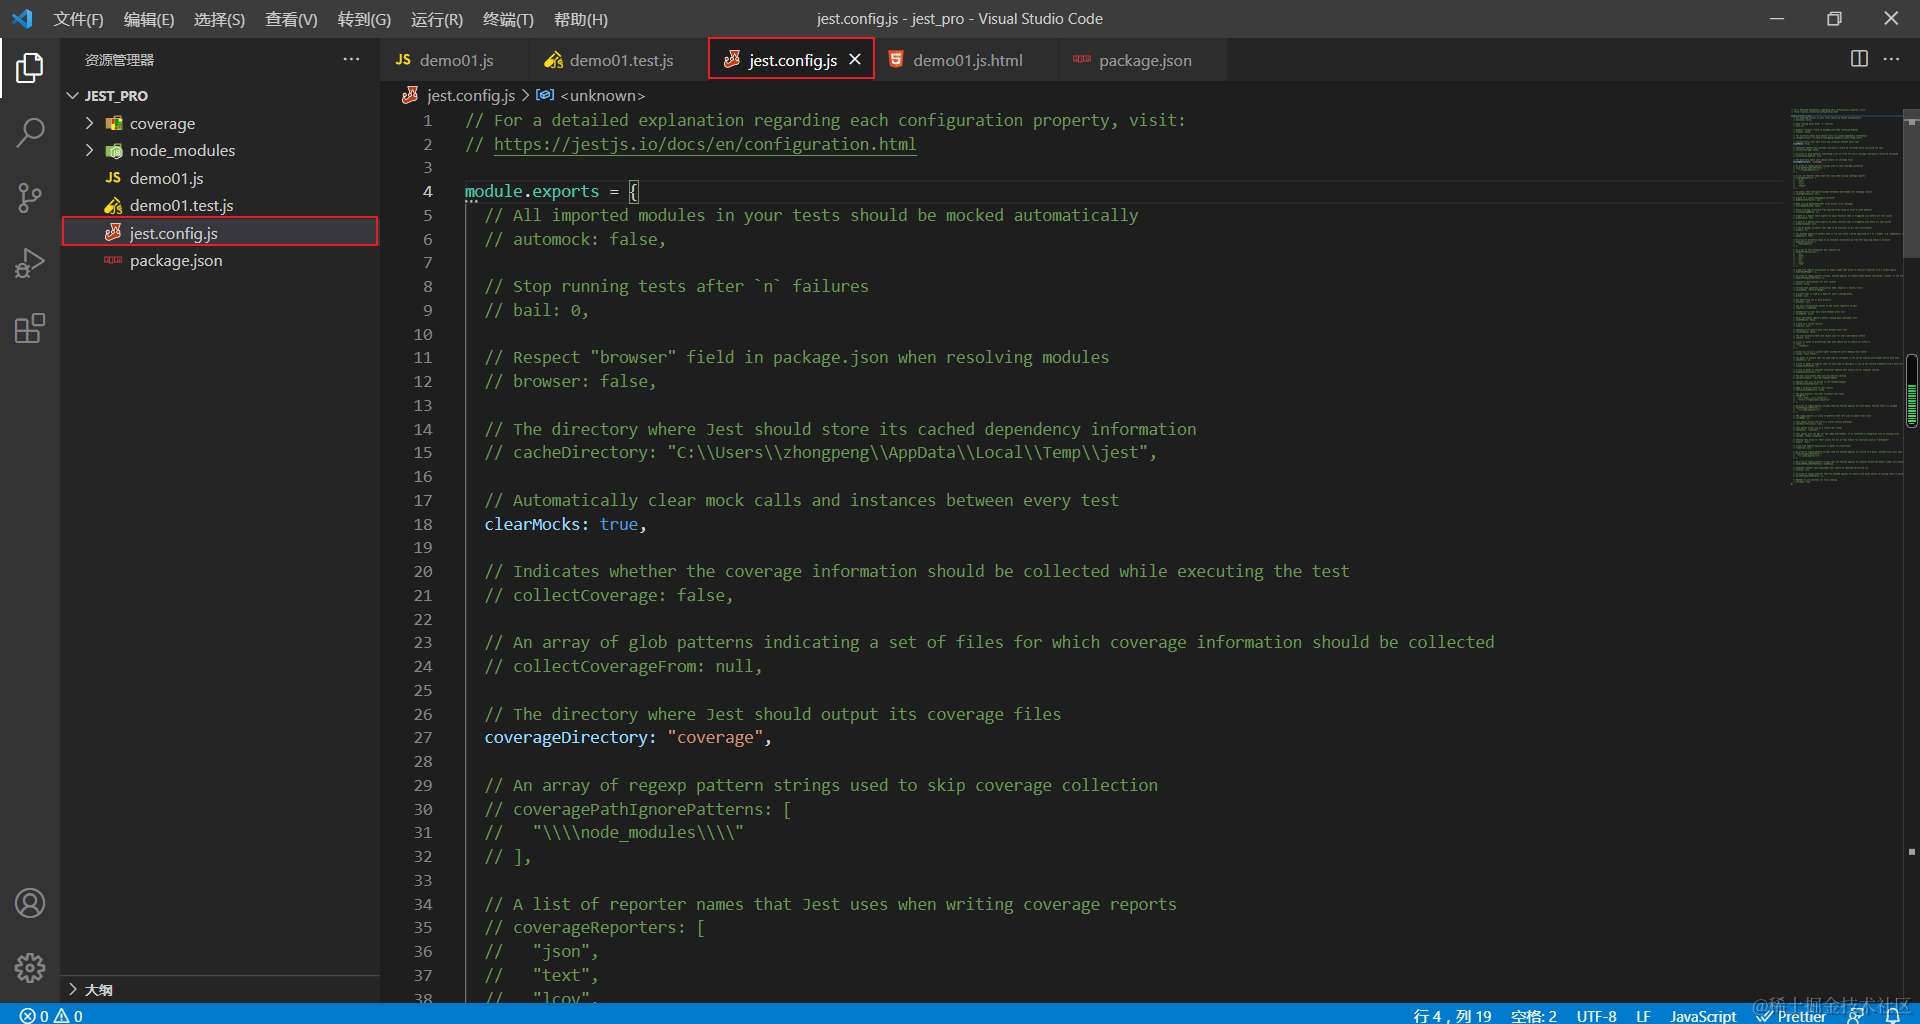Open the 运行(R) menu
The width and height of the screenshot is (1920, 1024).
[437, 19]
